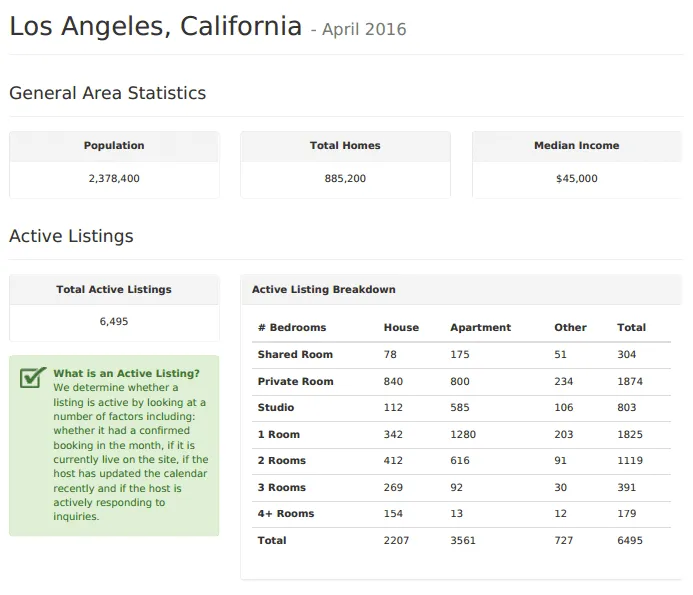The width and height of the screenshot is (693, 595).
Task: Select the Total row label in breakdown table
Action: 272,541
